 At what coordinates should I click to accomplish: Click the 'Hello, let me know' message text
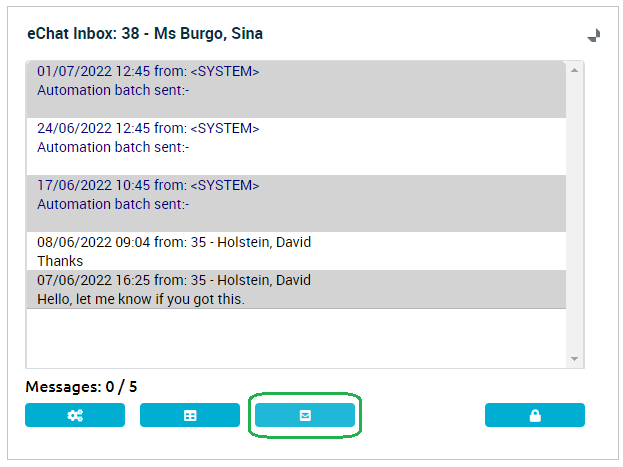click(x=141, y=299)
